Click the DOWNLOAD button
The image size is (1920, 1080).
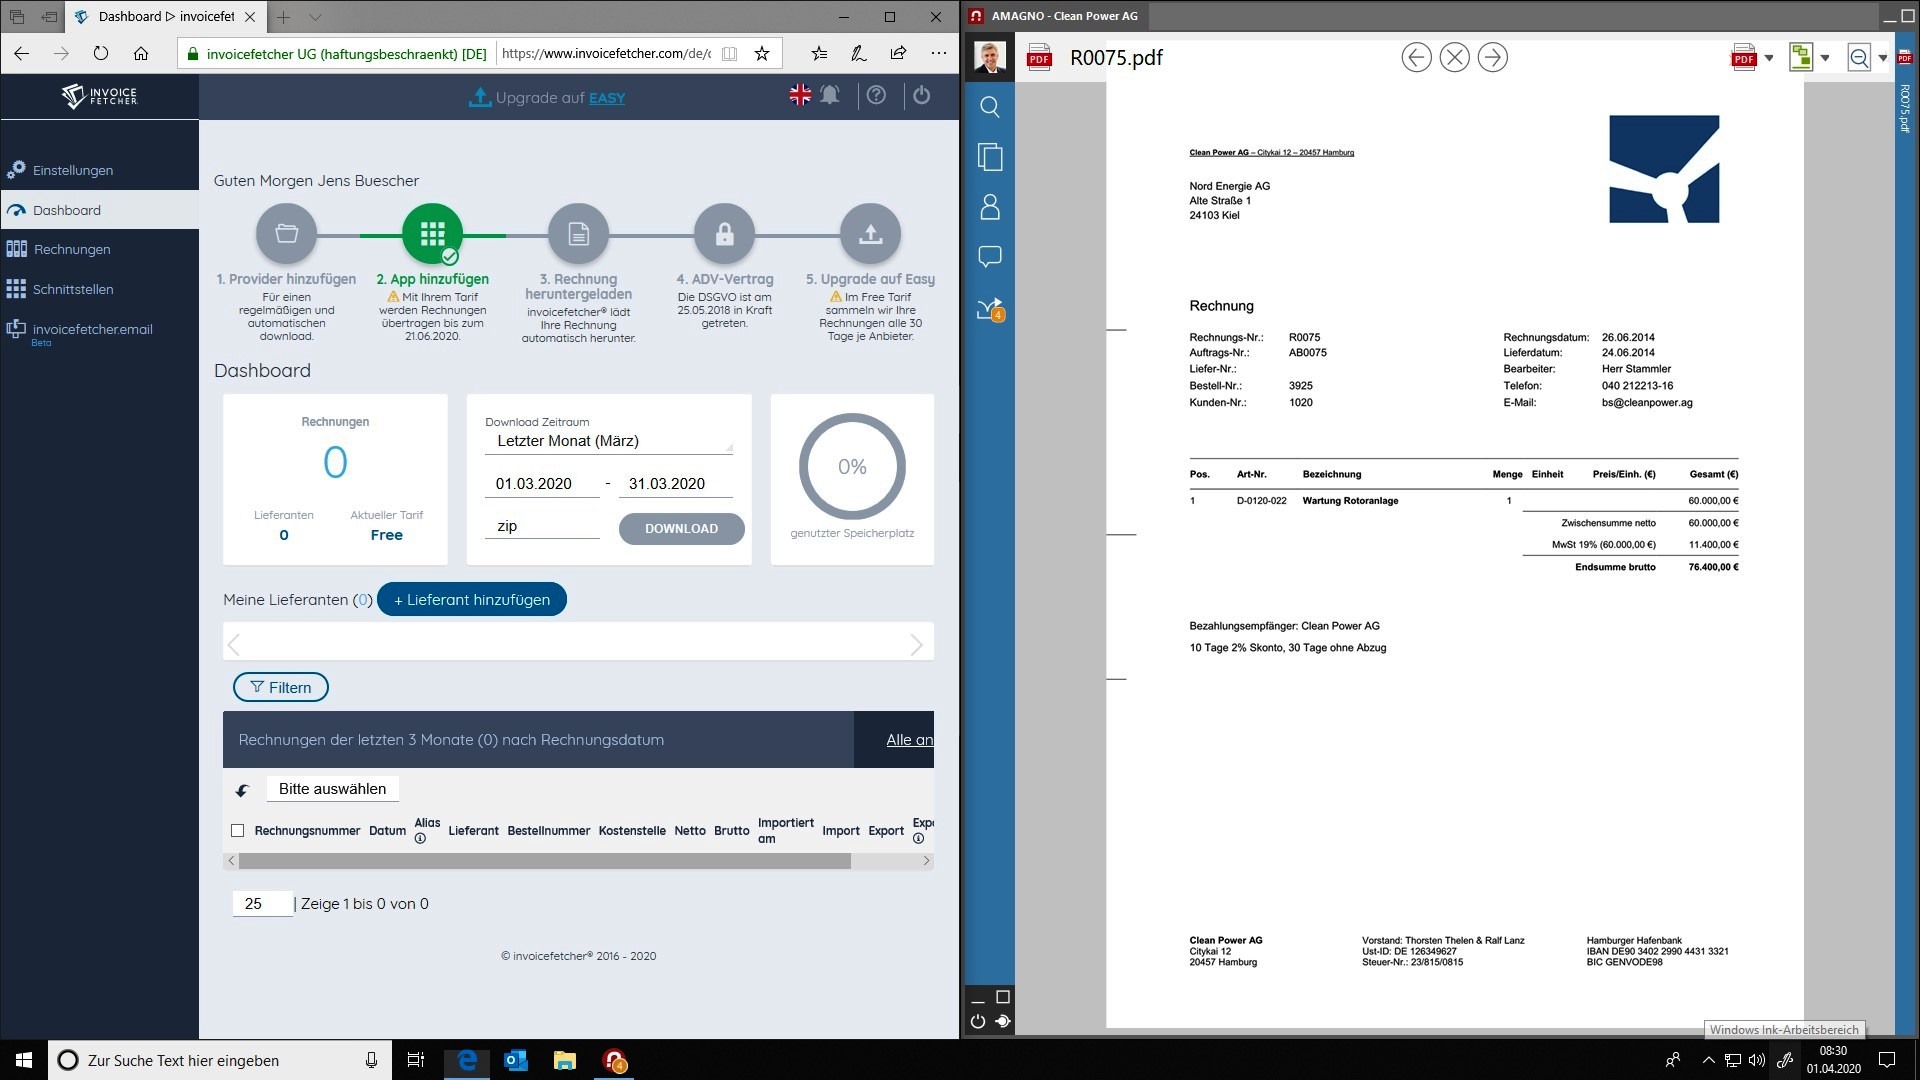tap(681, 529)
